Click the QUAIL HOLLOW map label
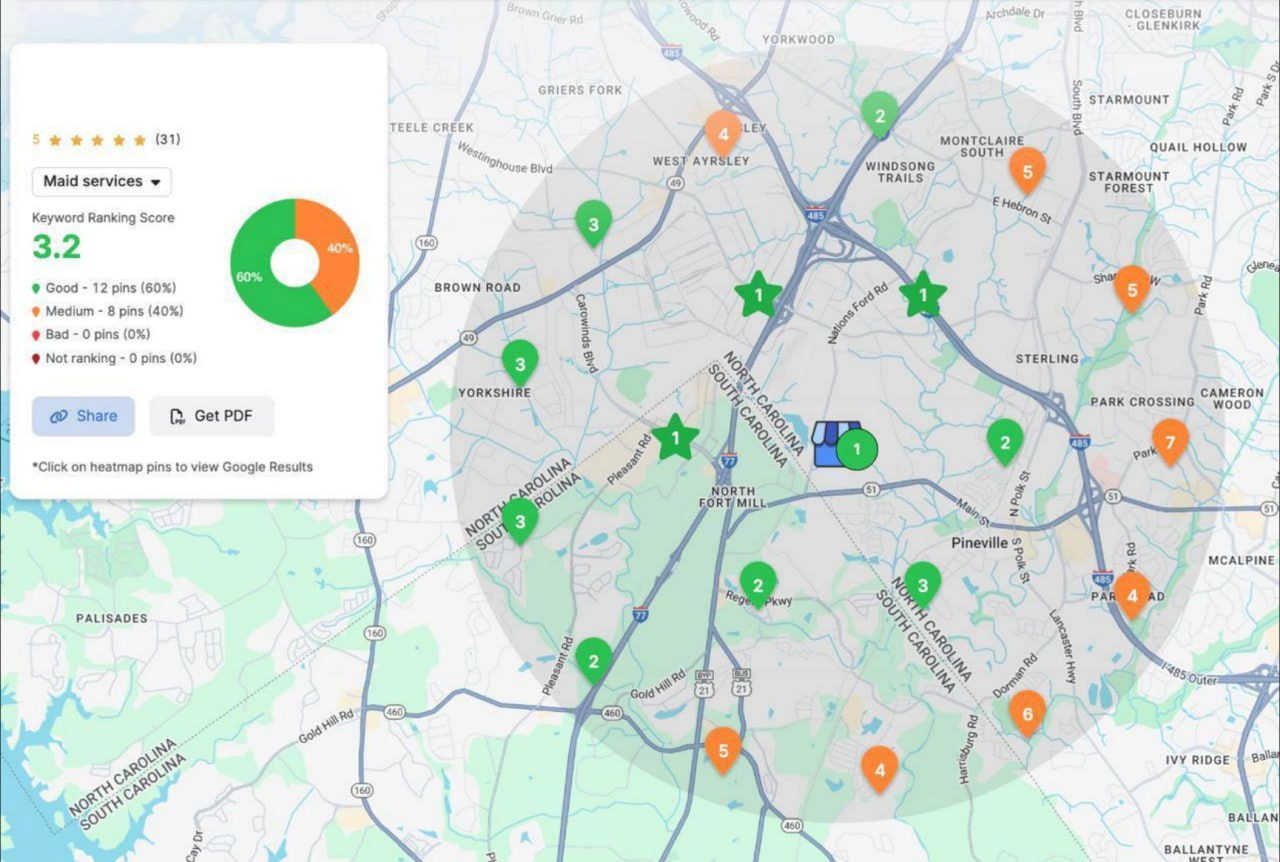Screen dimensions: 1280x862 tap(1198, 147)
